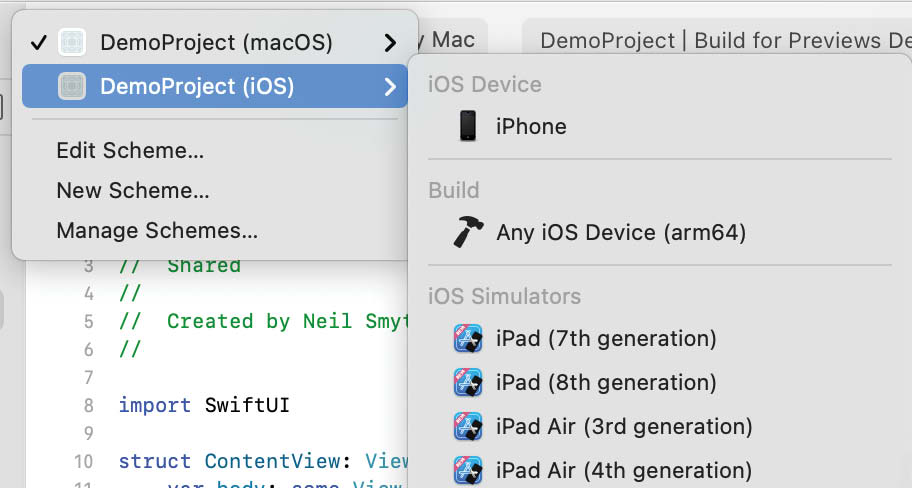Select the DemoProject (macOS) scheme

(215, 42)
